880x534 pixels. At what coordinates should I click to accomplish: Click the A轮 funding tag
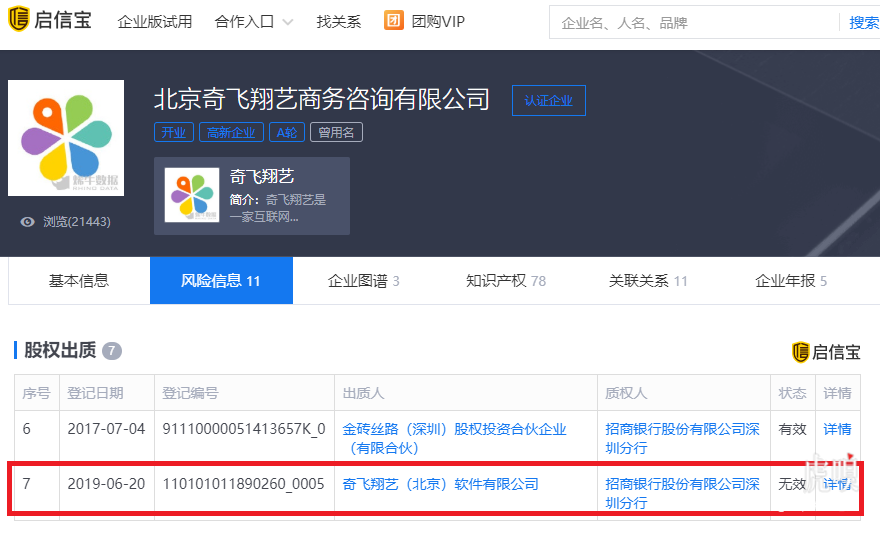287,133
